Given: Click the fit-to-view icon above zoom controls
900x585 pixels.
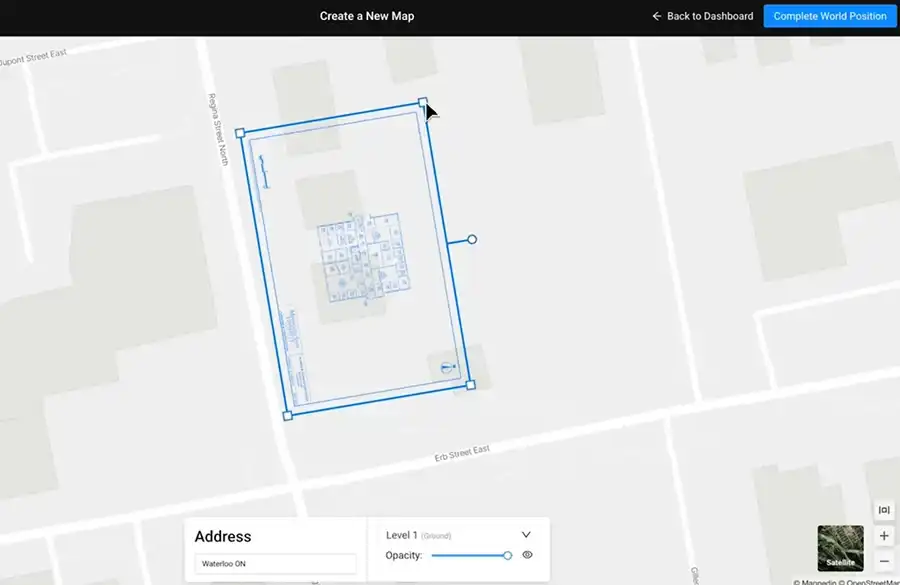Looking at the screenshot, I should click(x=884, y=510).
